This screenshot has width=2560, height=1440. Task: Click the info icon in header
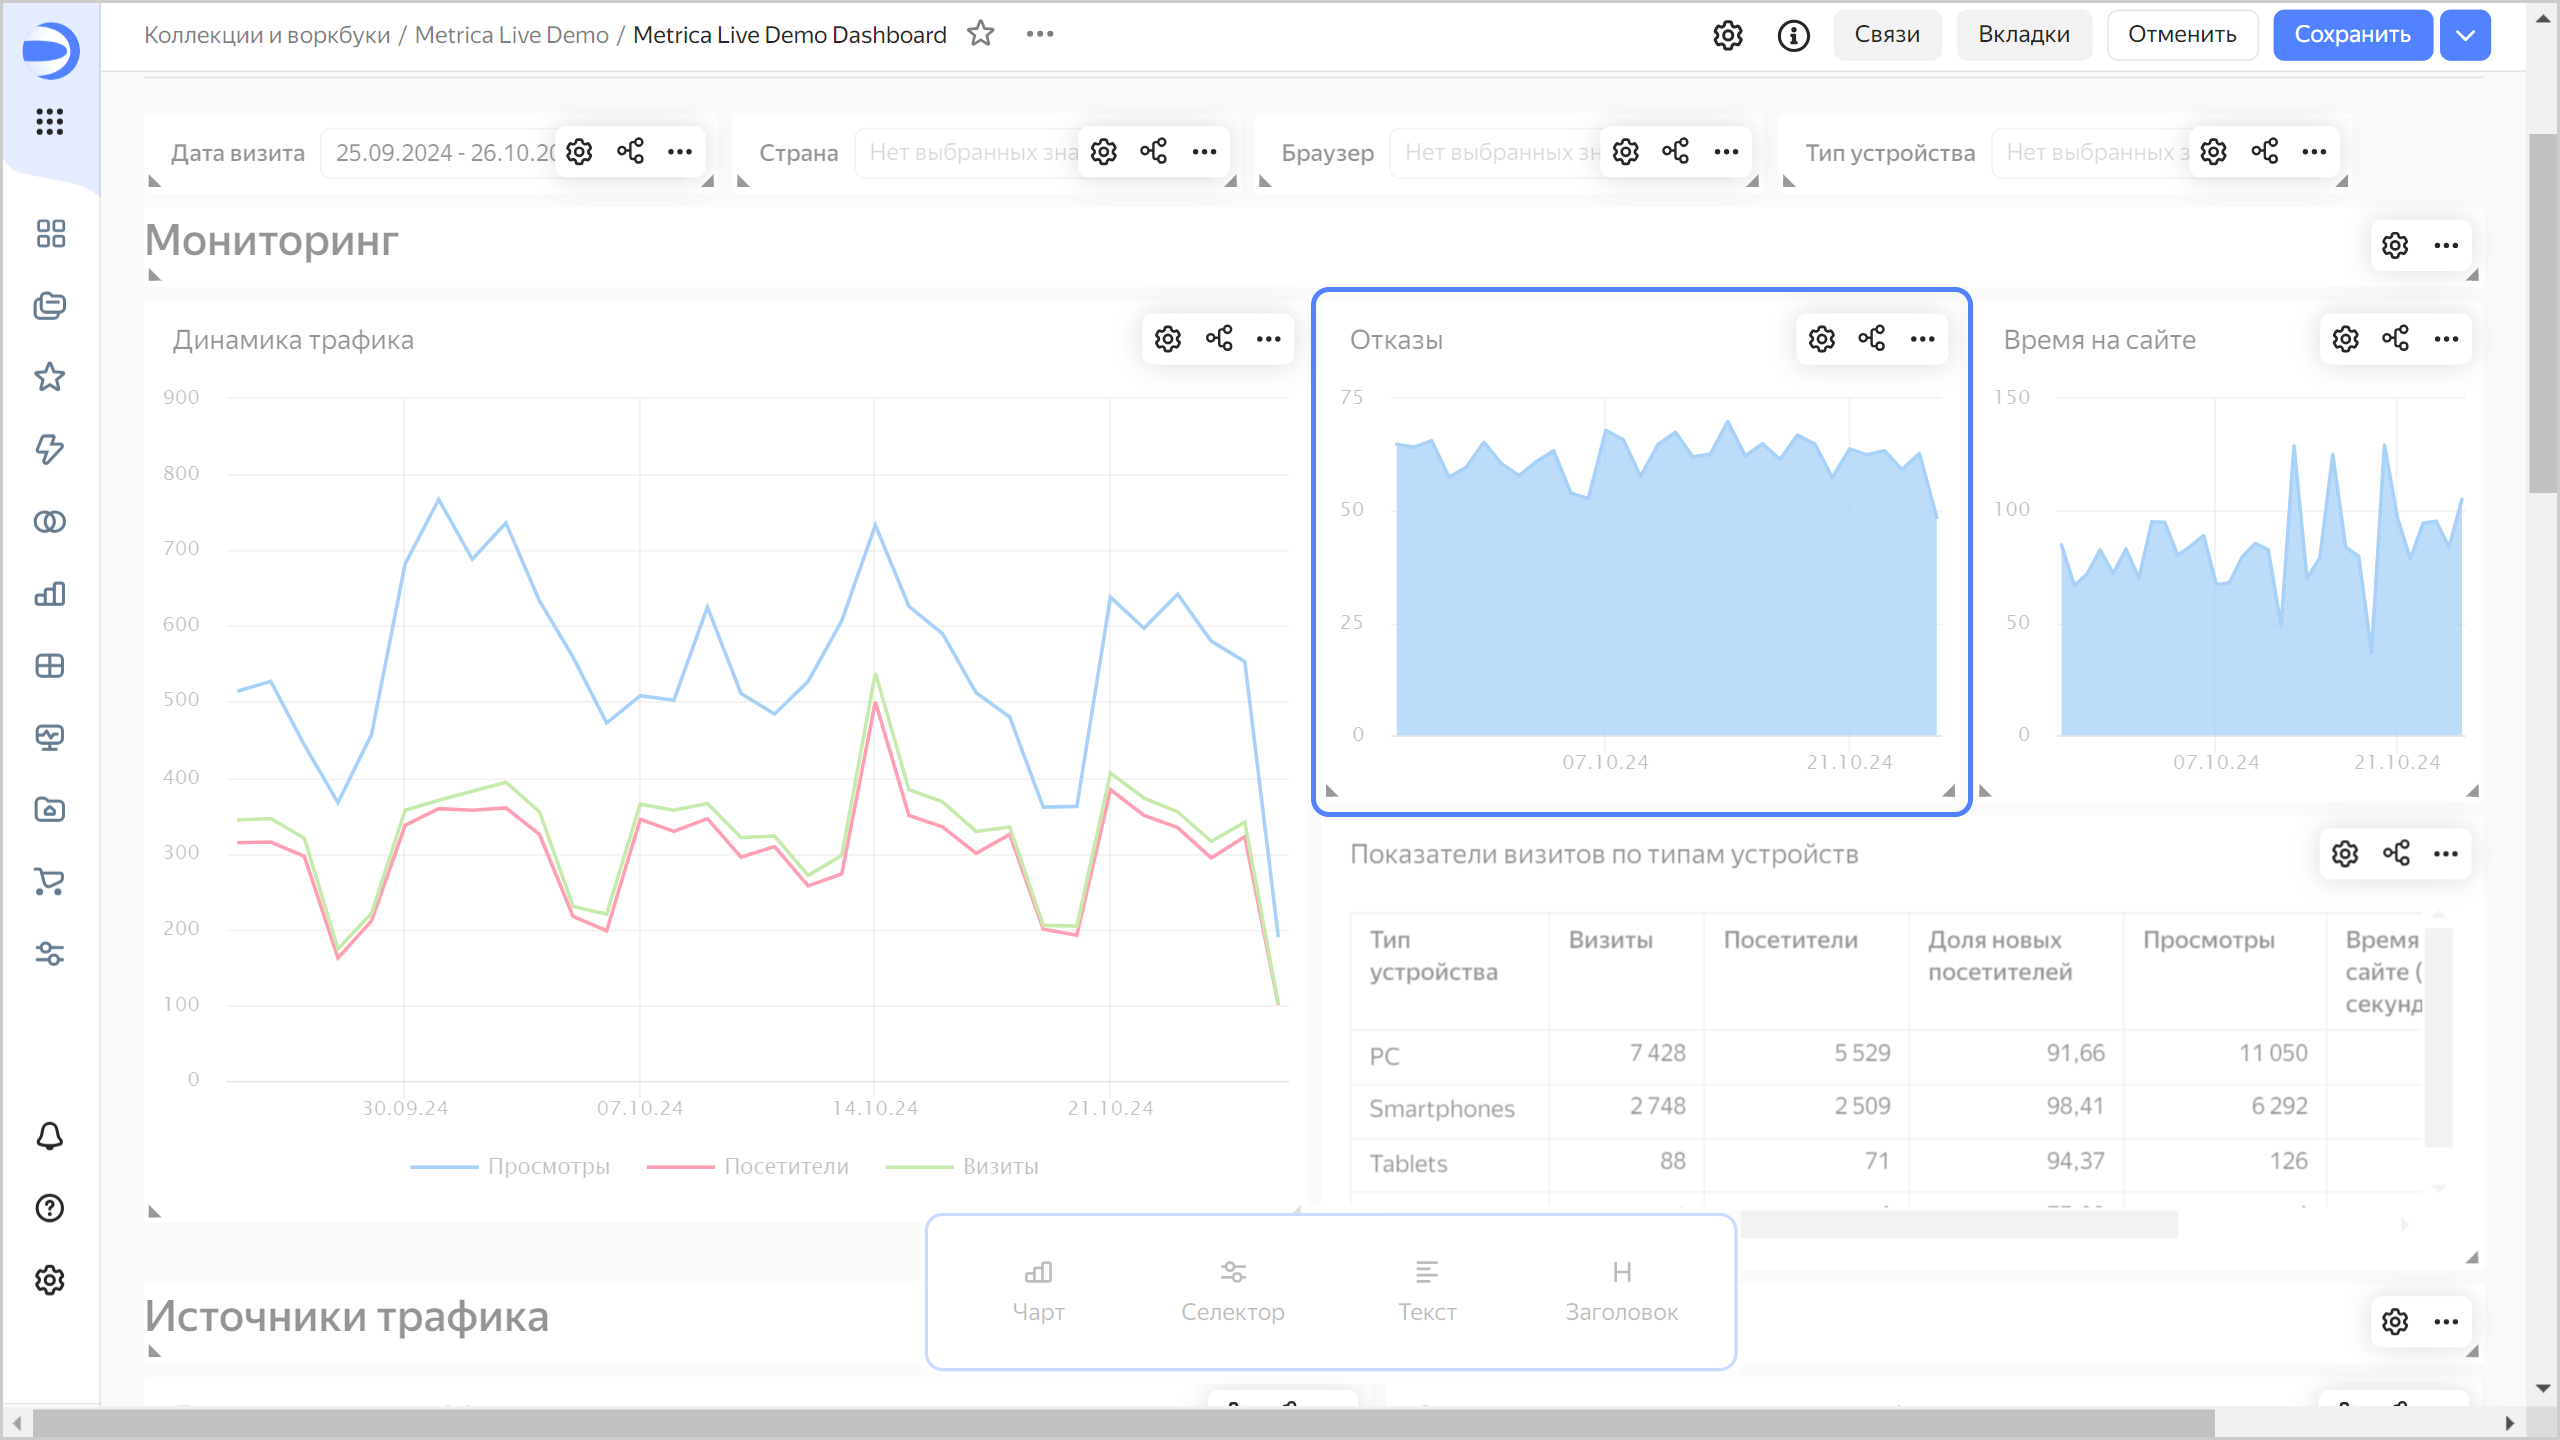pyautogui.click(x=1793, y=35)
